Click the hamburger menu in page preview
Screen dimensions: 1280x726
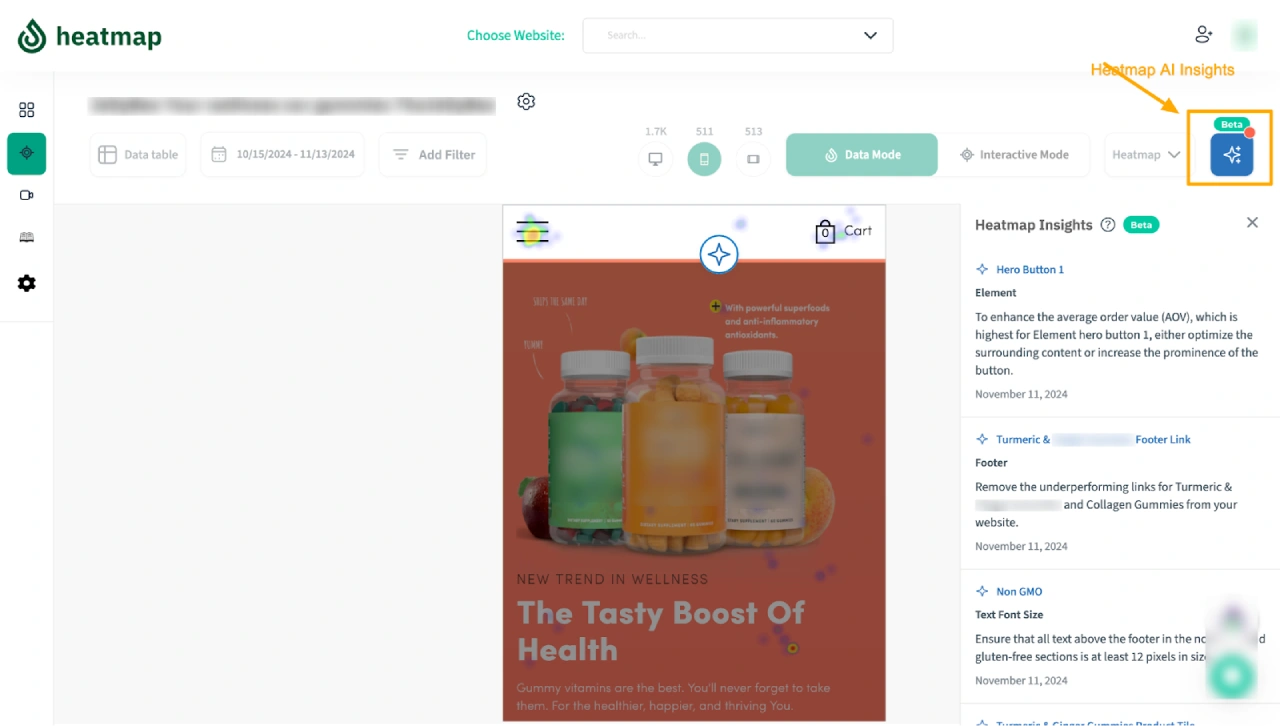point(532,232)
